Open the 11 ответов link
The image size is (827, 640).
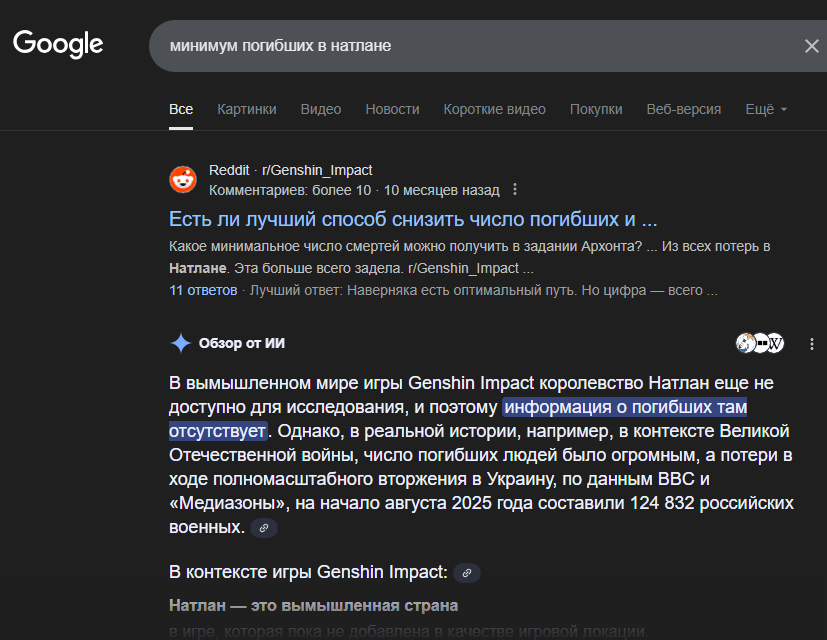[203, 290]
